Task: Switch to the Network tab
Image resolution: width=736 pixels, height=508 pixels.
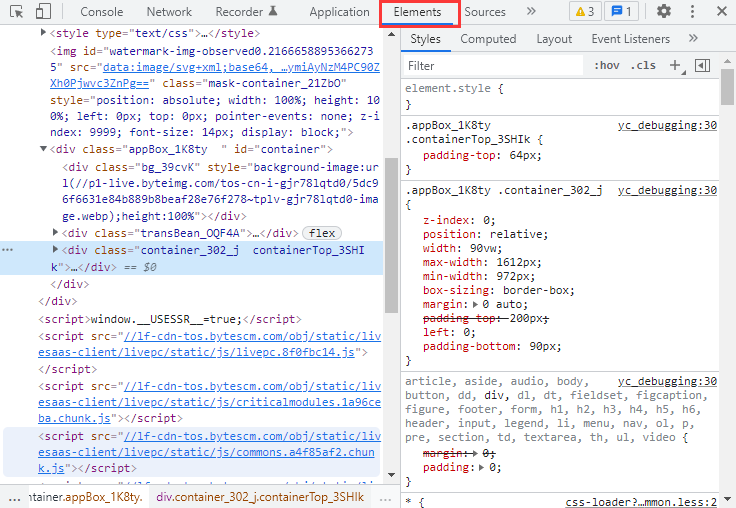Action: coord(169,12)
